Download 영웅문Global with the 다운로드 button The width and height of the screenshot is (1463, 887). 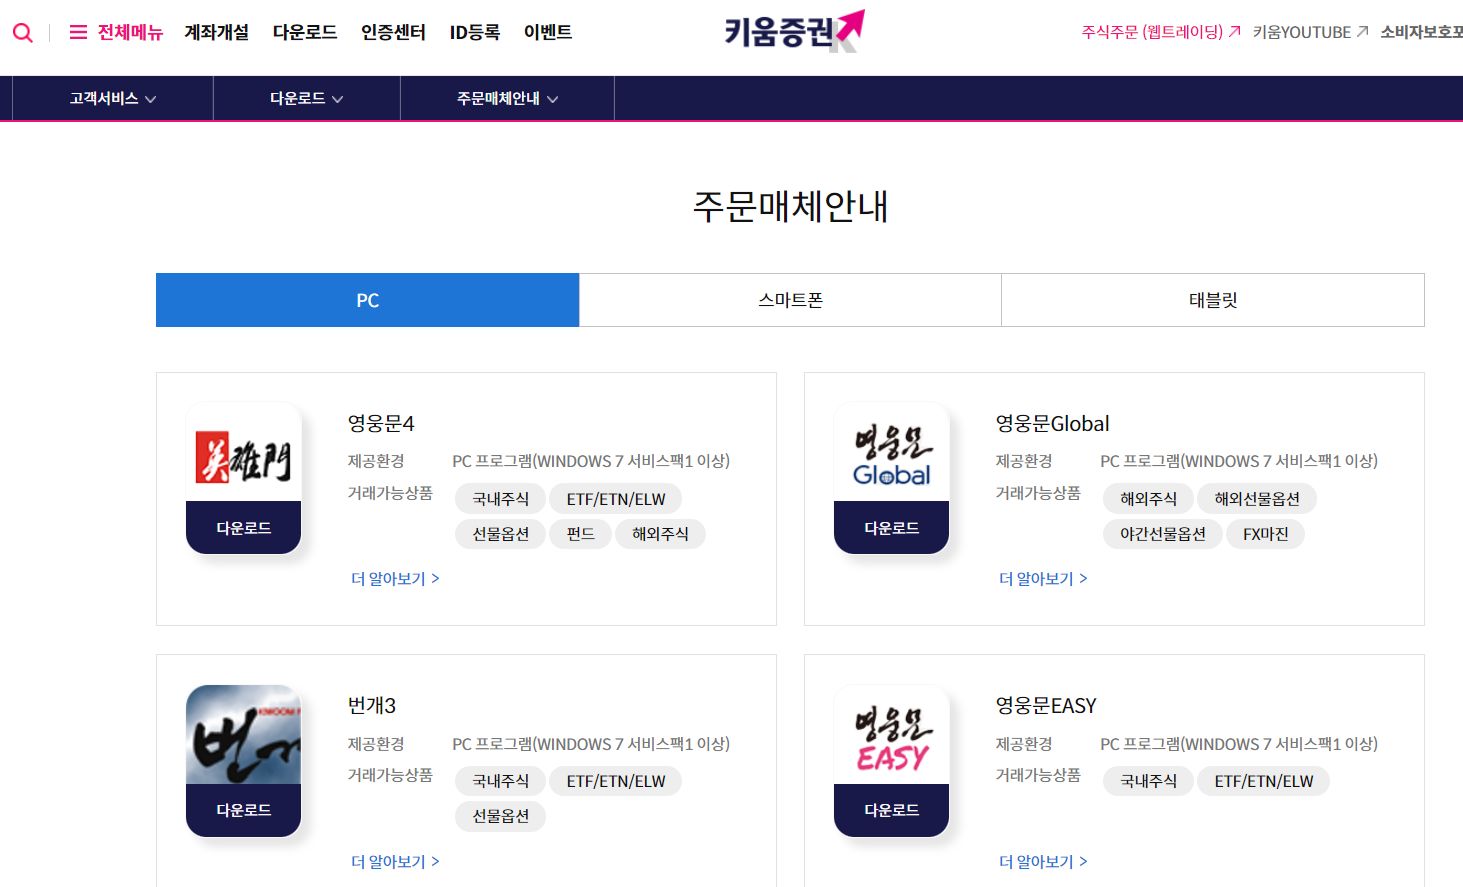(891, 528)
